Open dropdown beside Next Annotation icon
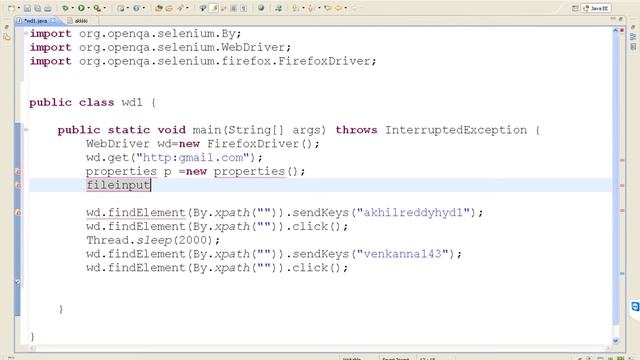 [x=303, y=8]
